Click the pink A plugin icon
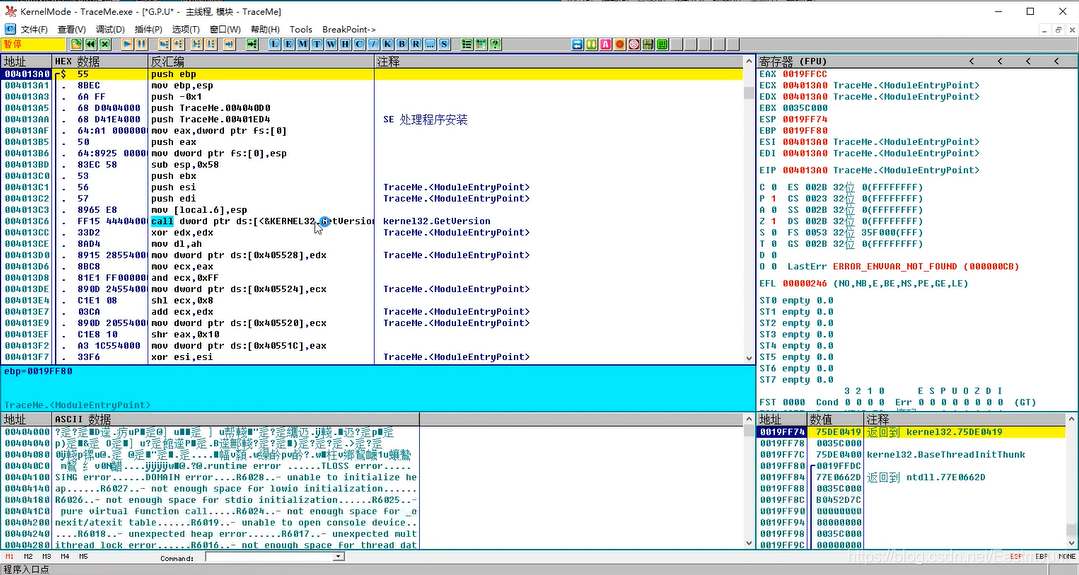 [x=606, y=44]
